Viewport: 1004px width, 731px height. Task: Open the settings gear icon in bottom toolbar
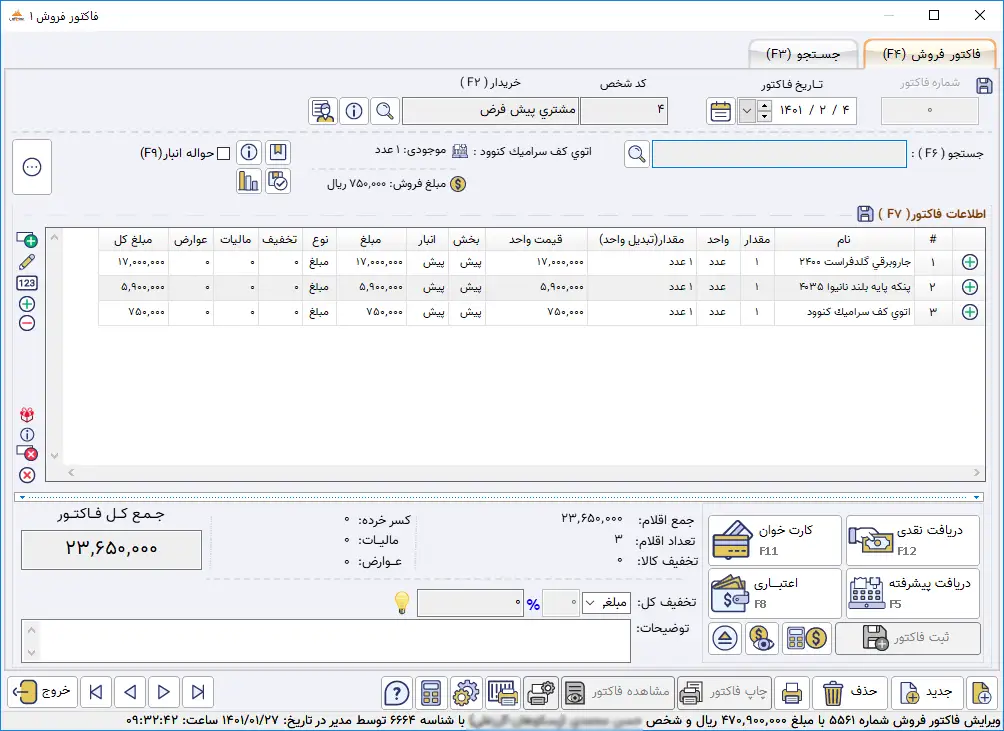click(x=465, y=692)
